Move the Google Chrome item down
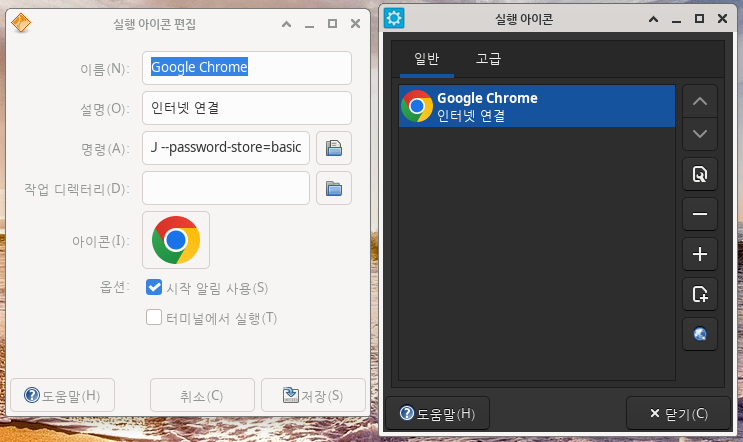This screenshot has height=442, width=743. click(699, 134)
